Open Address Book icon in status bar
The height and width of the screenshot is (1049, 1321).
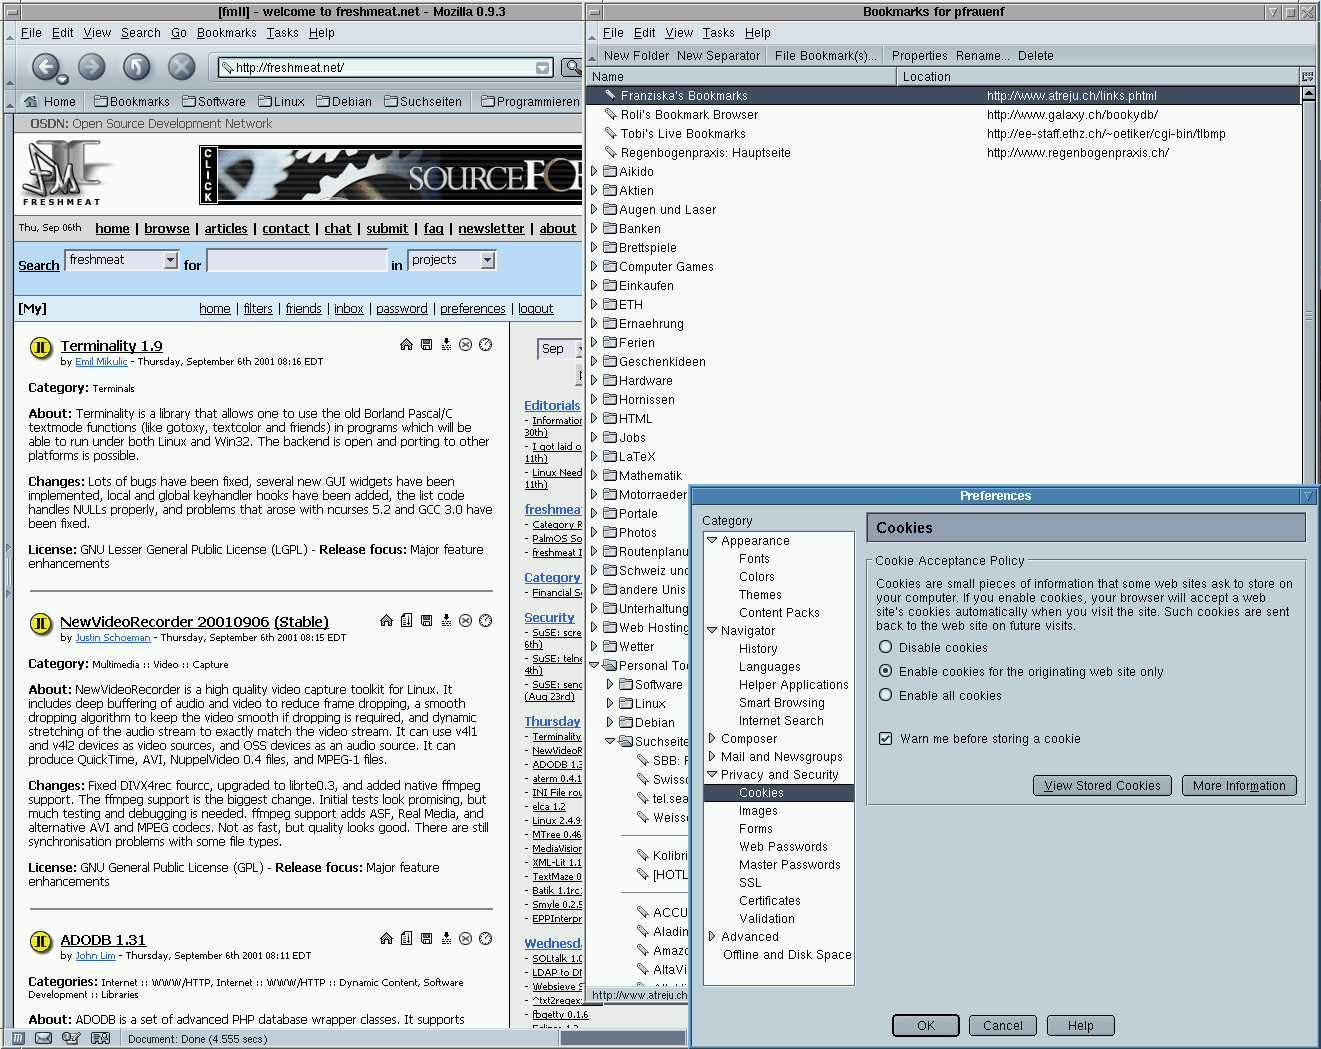(x=100, y=1038)
